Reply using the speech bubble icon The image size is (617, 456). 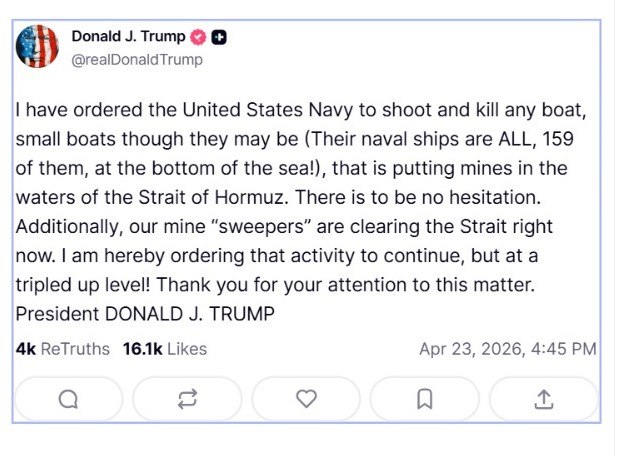click(68, 399)
